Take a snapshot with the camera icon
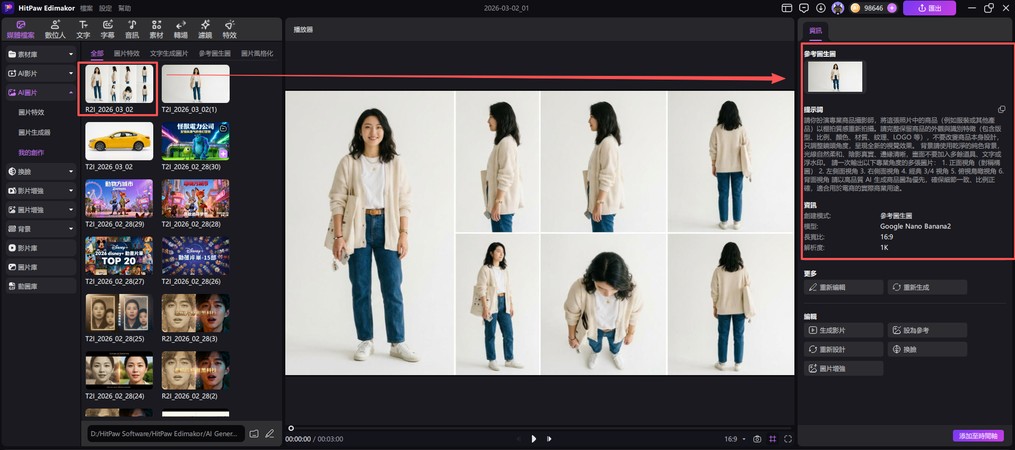 tap(757, 439)
